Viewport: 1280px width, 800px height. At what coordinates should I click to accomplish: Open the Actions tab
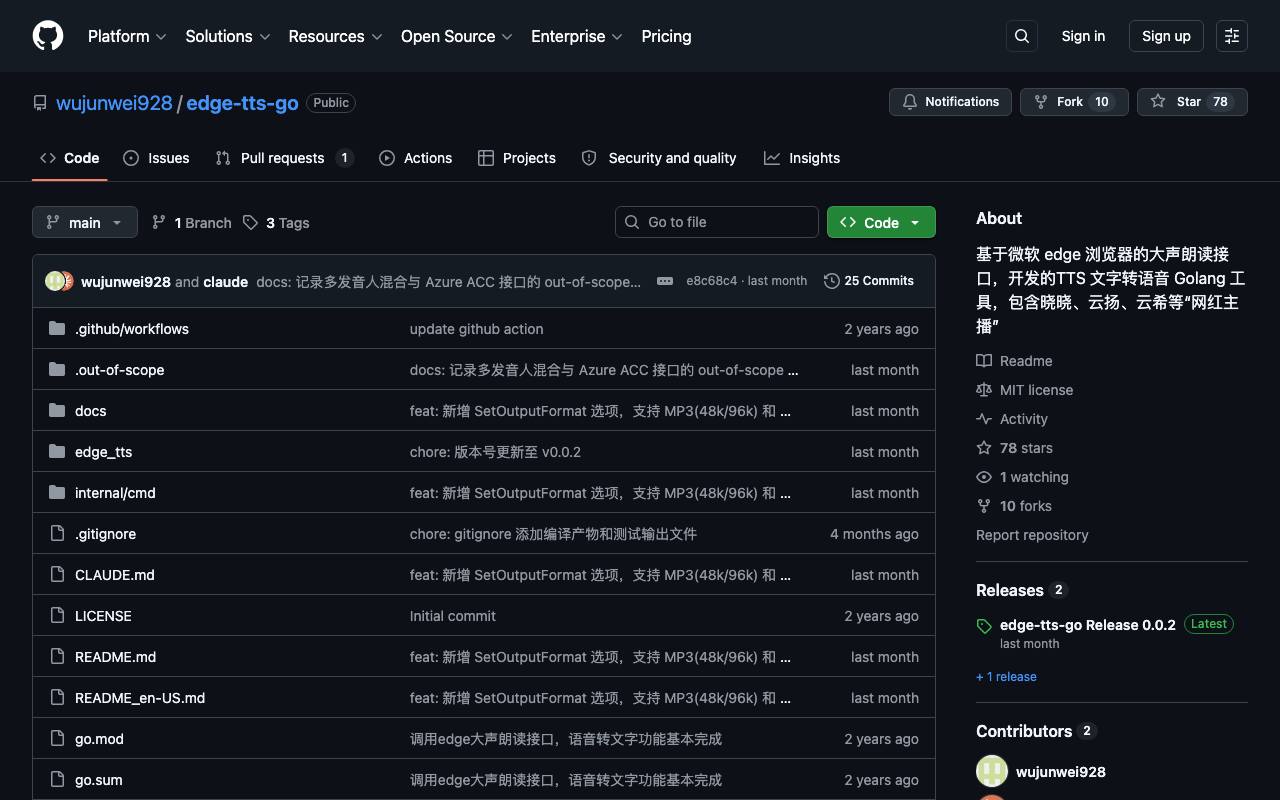coord(415,158)
